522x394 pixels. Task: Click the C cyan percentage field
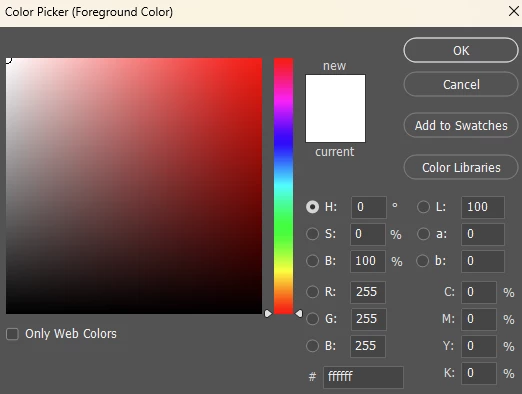[479, 292]
